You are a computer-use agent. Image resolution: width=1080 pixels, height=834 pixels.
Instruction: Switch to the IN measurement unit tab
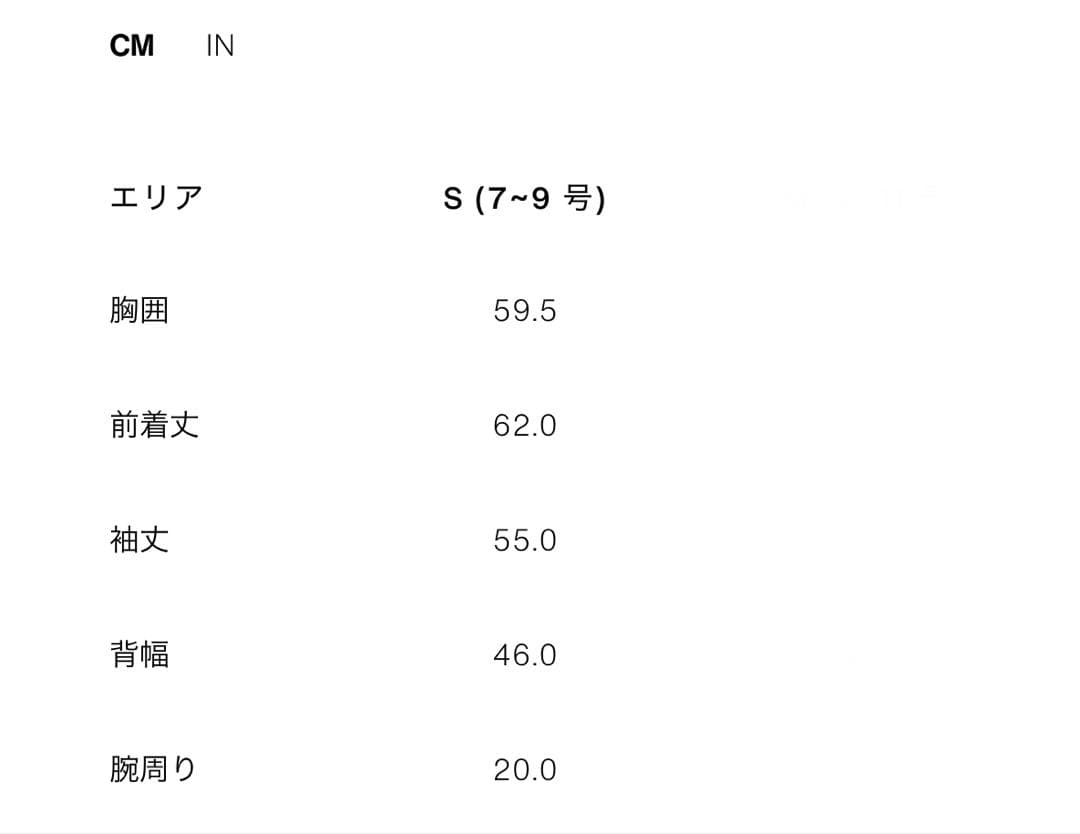coord(222,44)
